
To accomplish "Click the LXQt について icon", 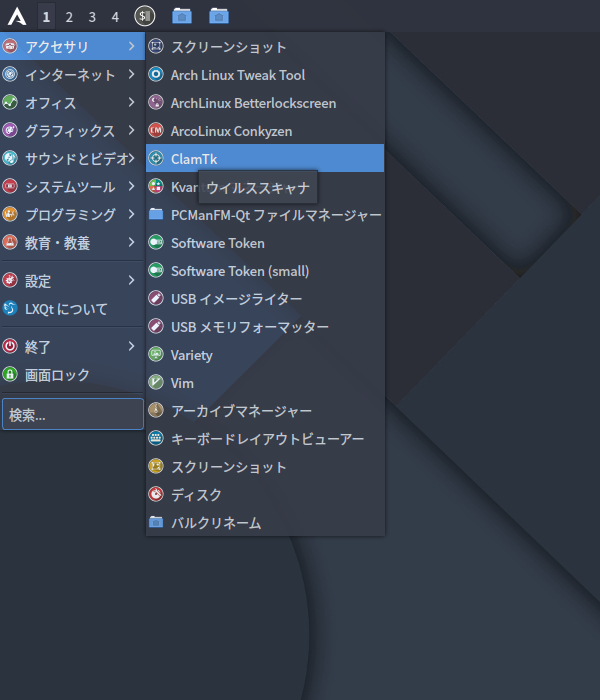I will [10, 308].
